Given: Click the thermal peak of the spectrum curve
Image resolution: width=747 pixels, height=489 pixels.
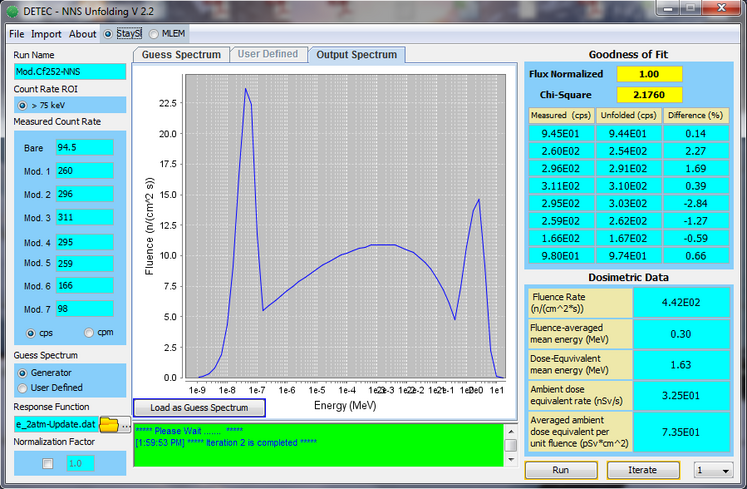Looking at the screenshot, I should tap(246, 89).
